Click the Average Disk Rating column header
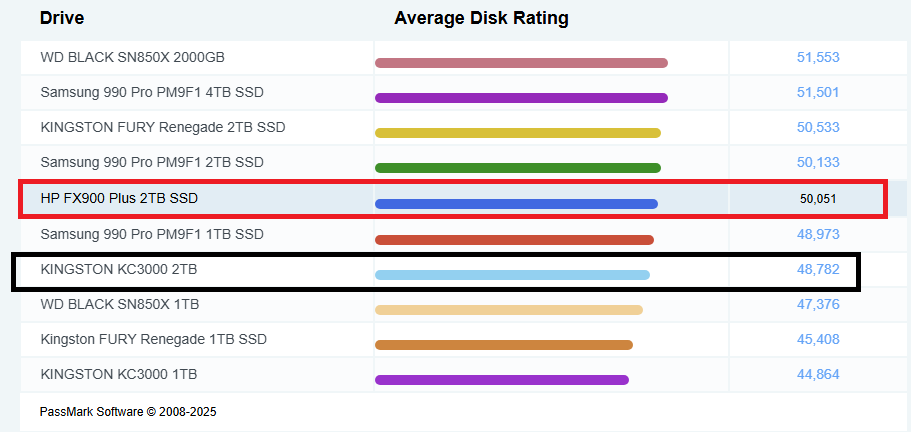 point(481,19)
